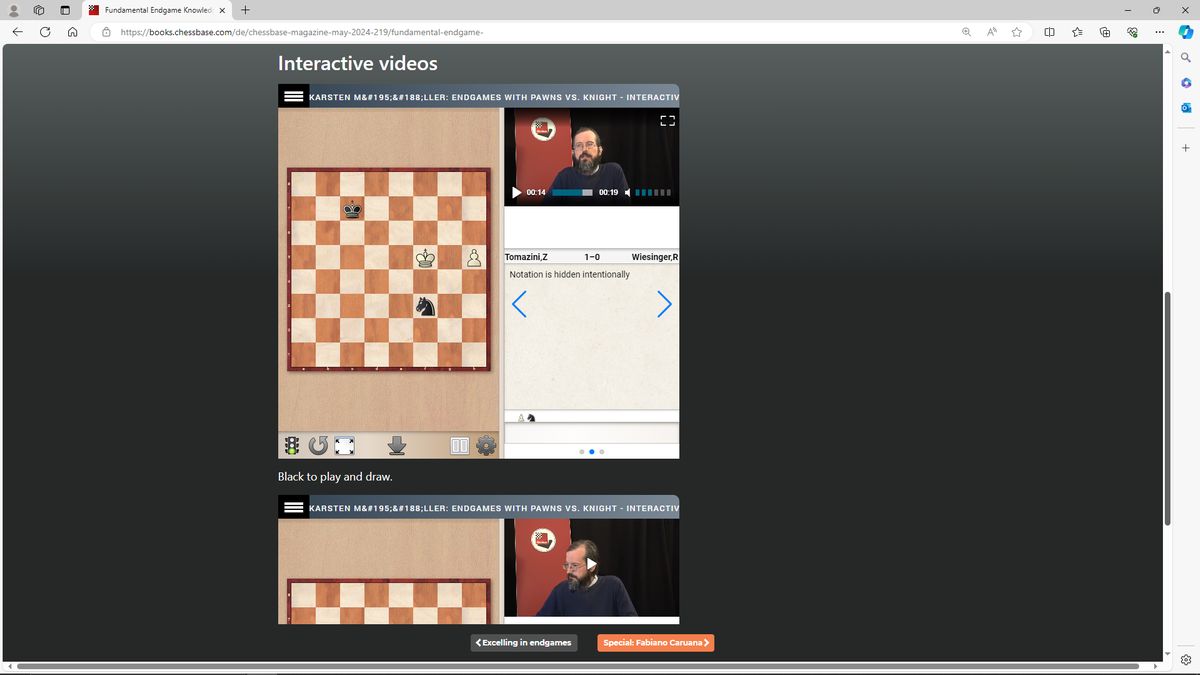Seek along the video progress bar

tap(573, 192)
